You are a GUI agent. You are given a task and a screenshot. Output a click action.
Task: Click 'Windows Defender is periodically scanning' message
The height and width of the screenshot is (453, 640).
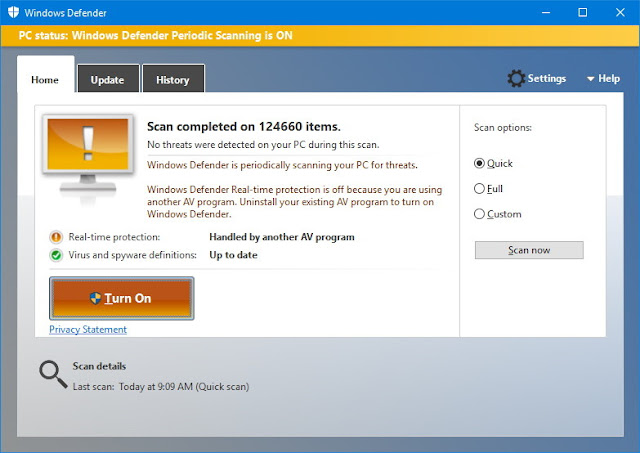pyautogui.click(x=282, y=165)
